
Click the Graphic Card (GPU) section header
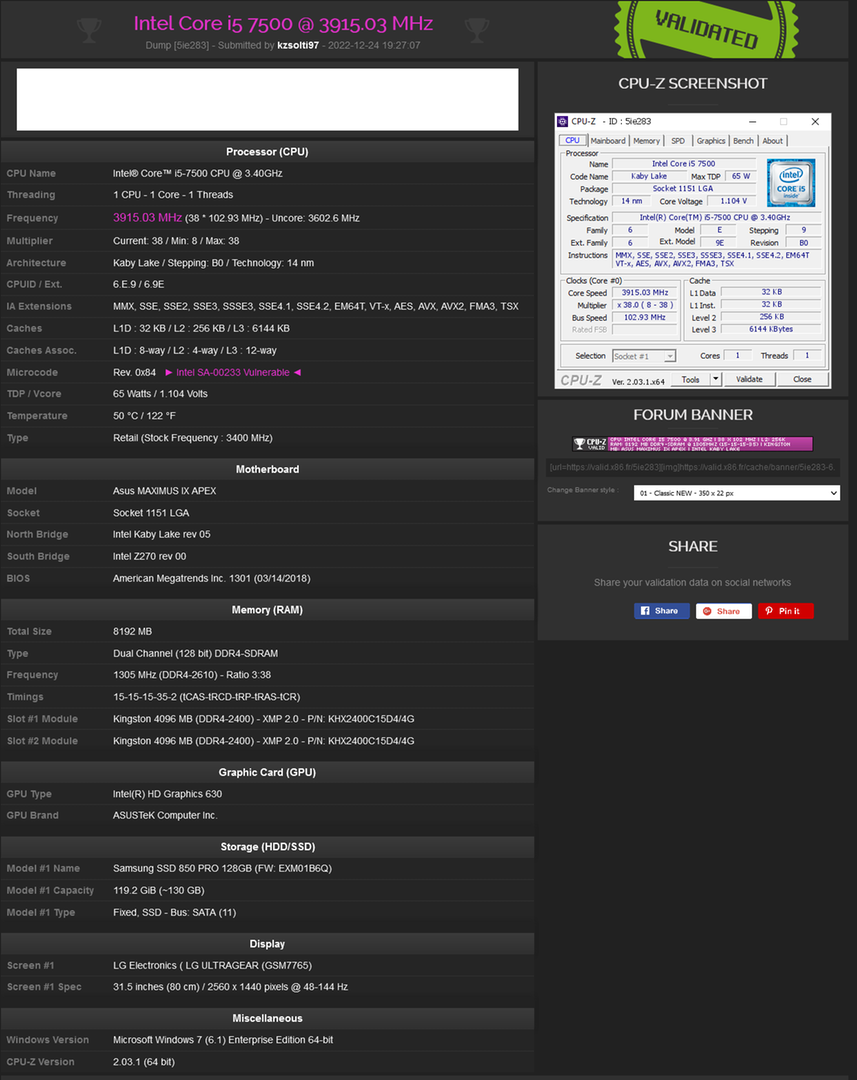click(267, 773)
